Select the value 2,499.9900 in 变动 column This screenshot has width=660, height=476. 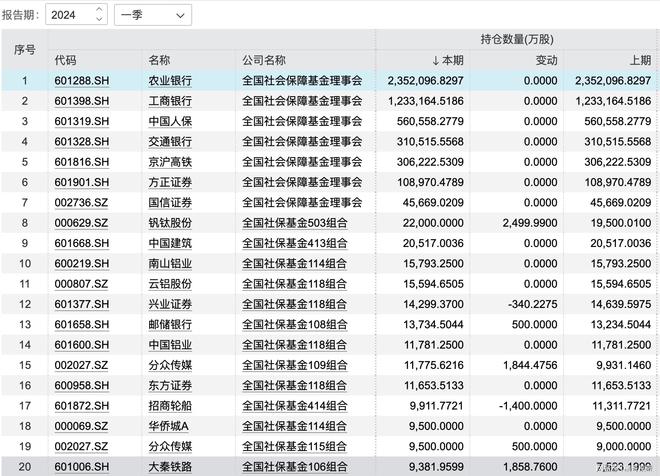[530, 223]
